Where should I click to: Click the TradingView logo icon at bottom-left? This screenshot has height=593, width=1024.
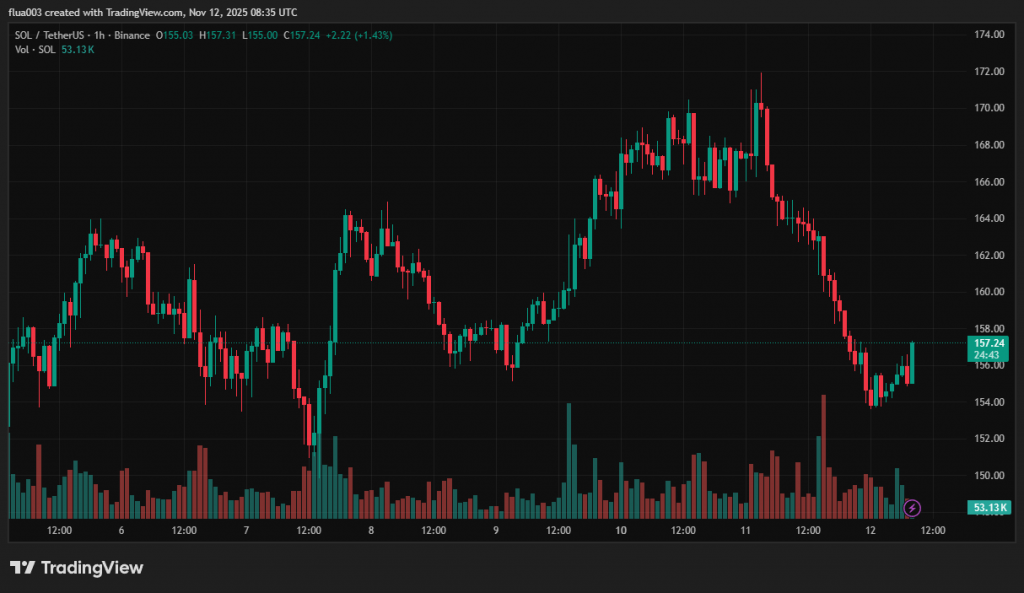pos(22,568)
